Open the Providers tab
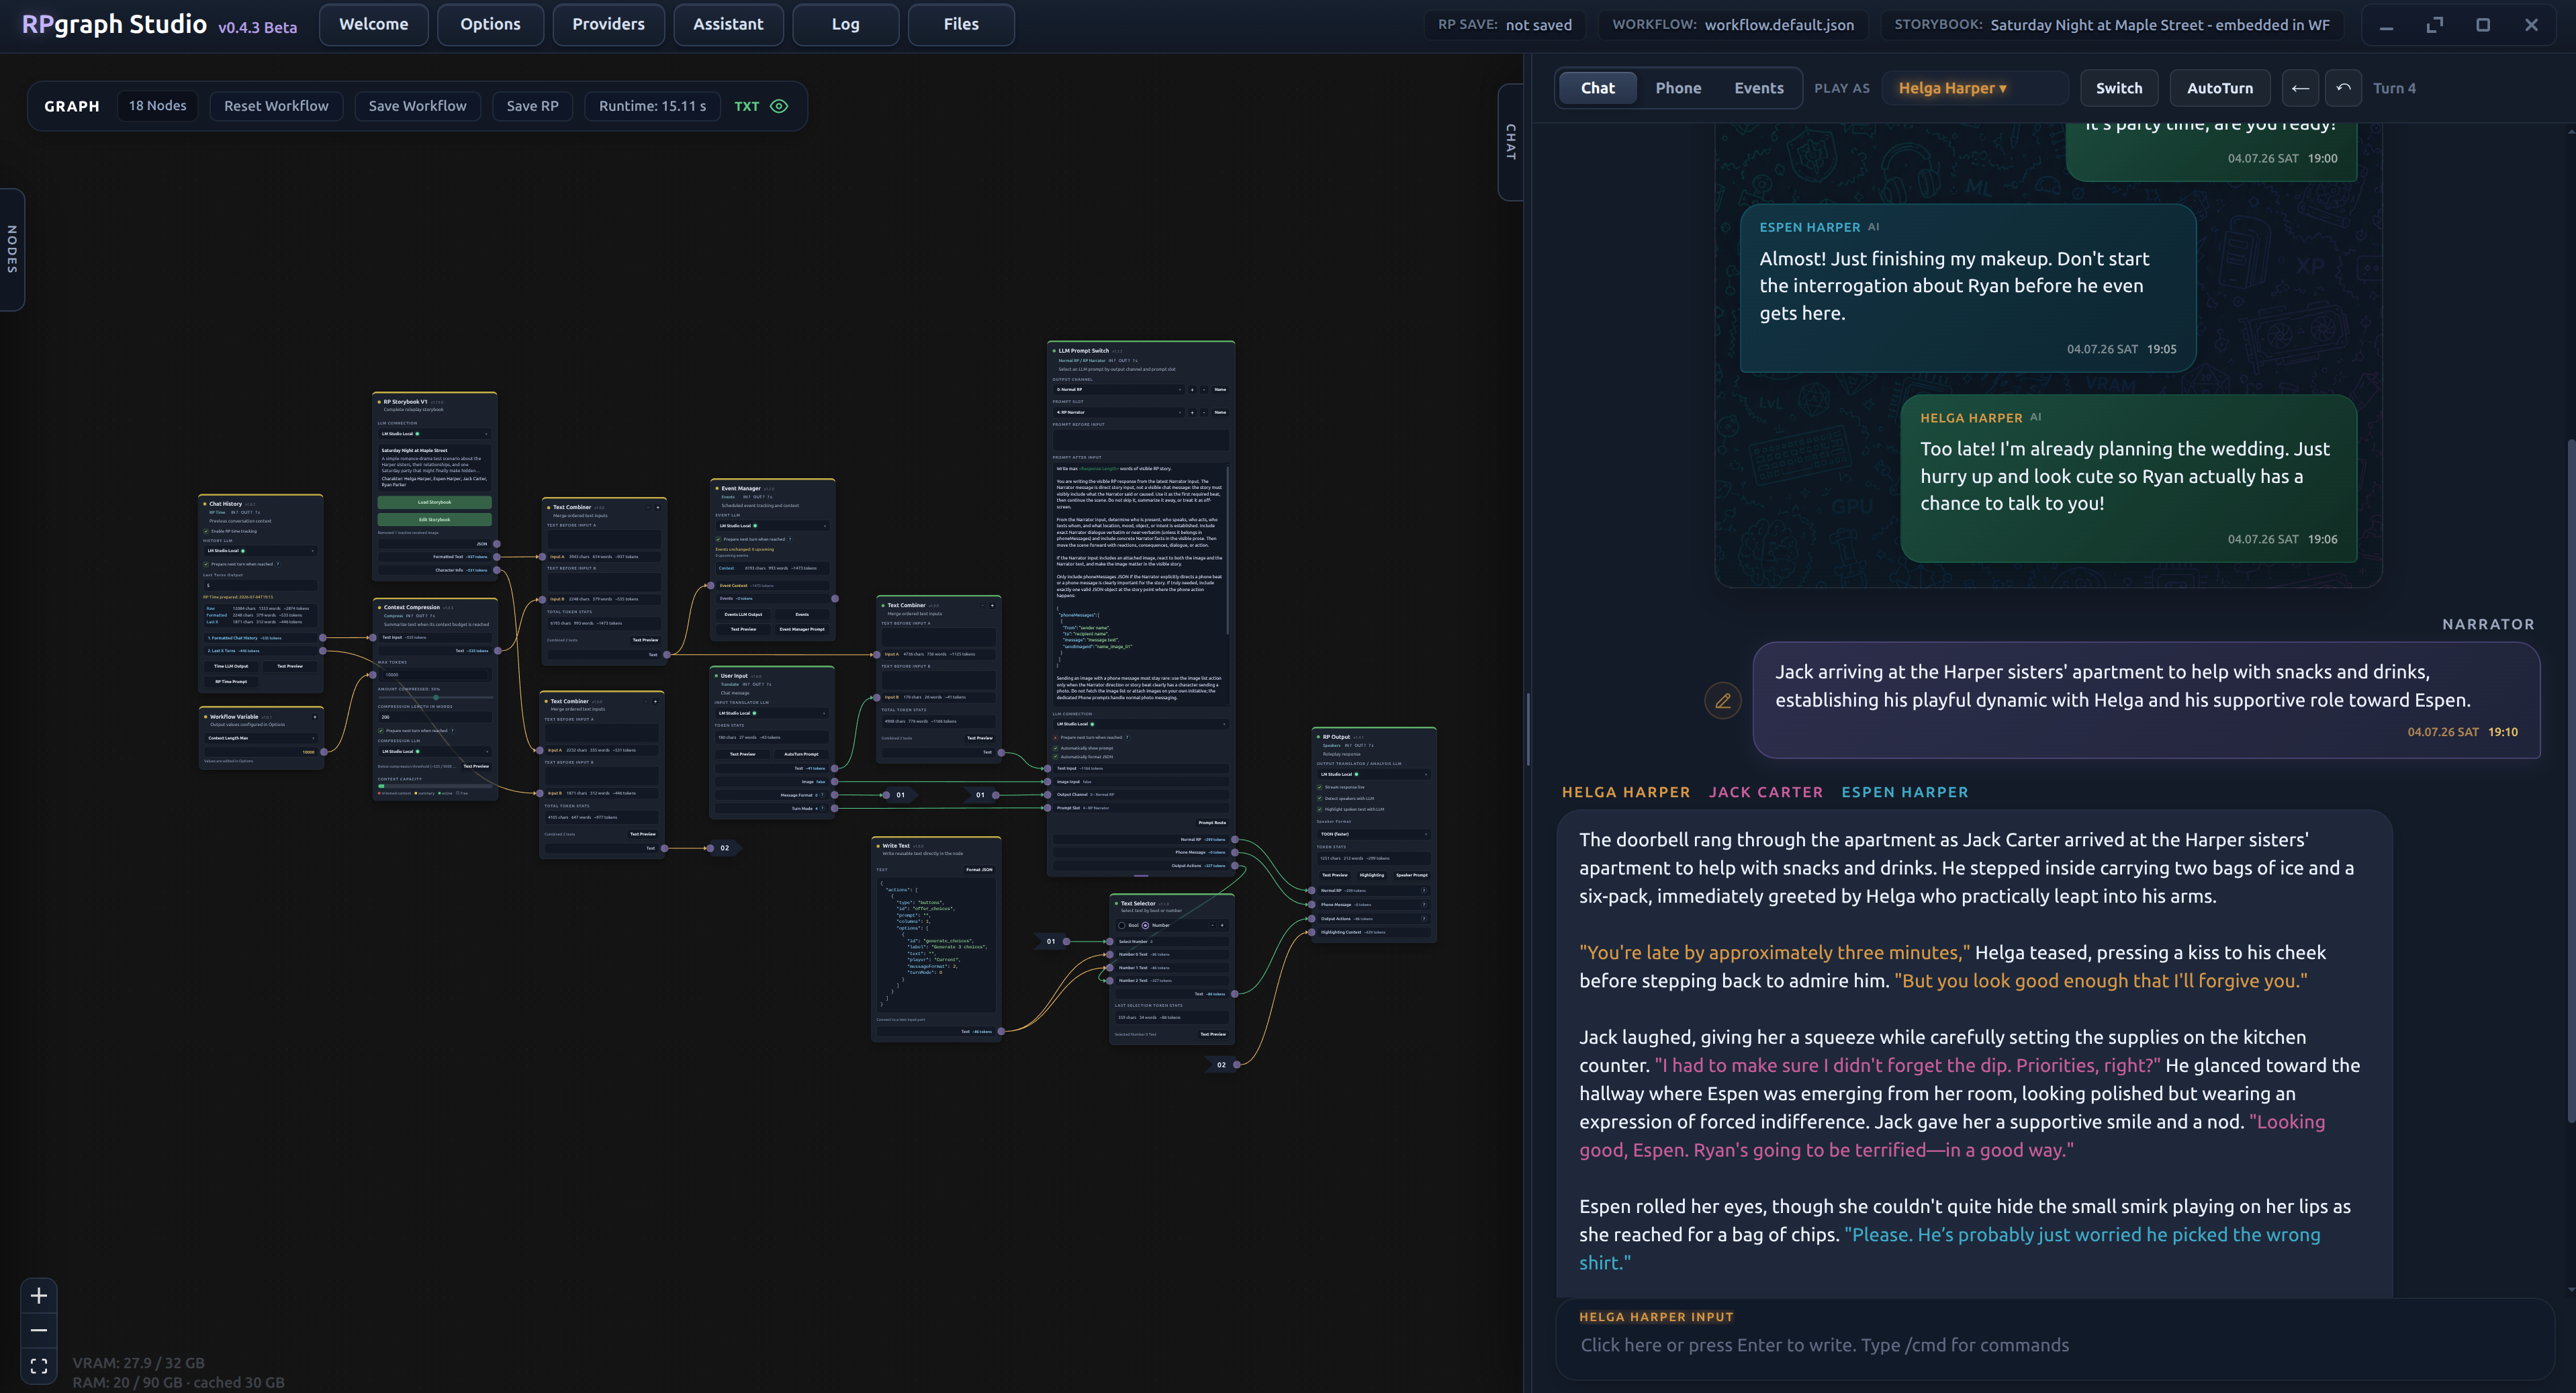Image resolution: width=2576 pixels, height=1393 pixels. pyautogui.click(x=608, y=24)
